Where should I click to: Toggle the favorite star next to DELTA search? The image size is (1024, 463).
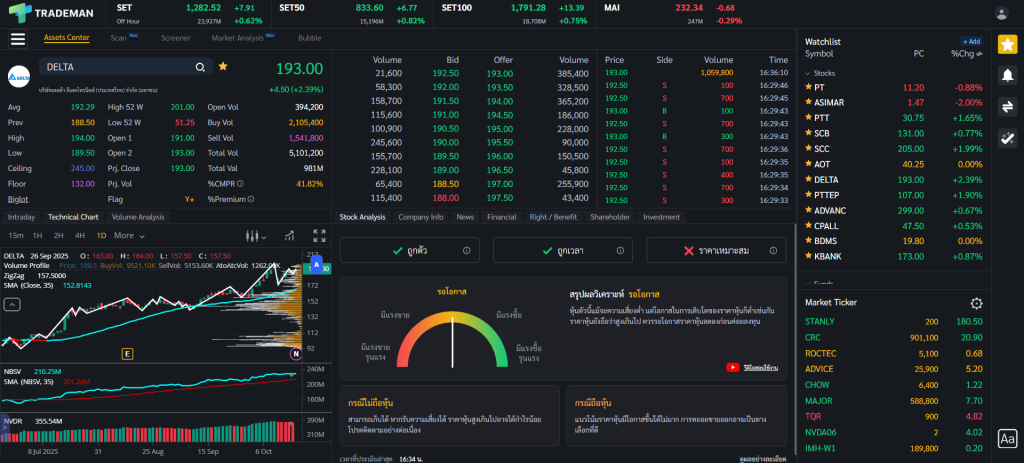(223, 66)
